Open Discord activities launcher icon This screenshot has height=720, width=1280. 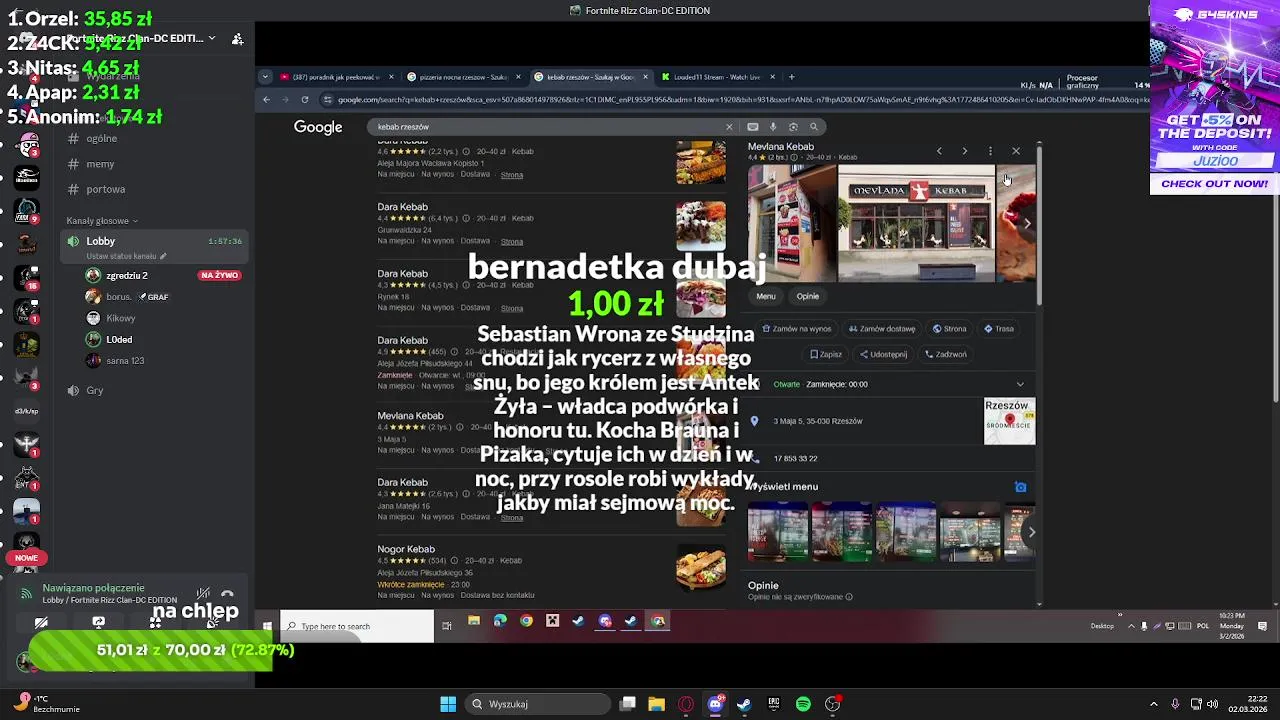coord(155,622)
